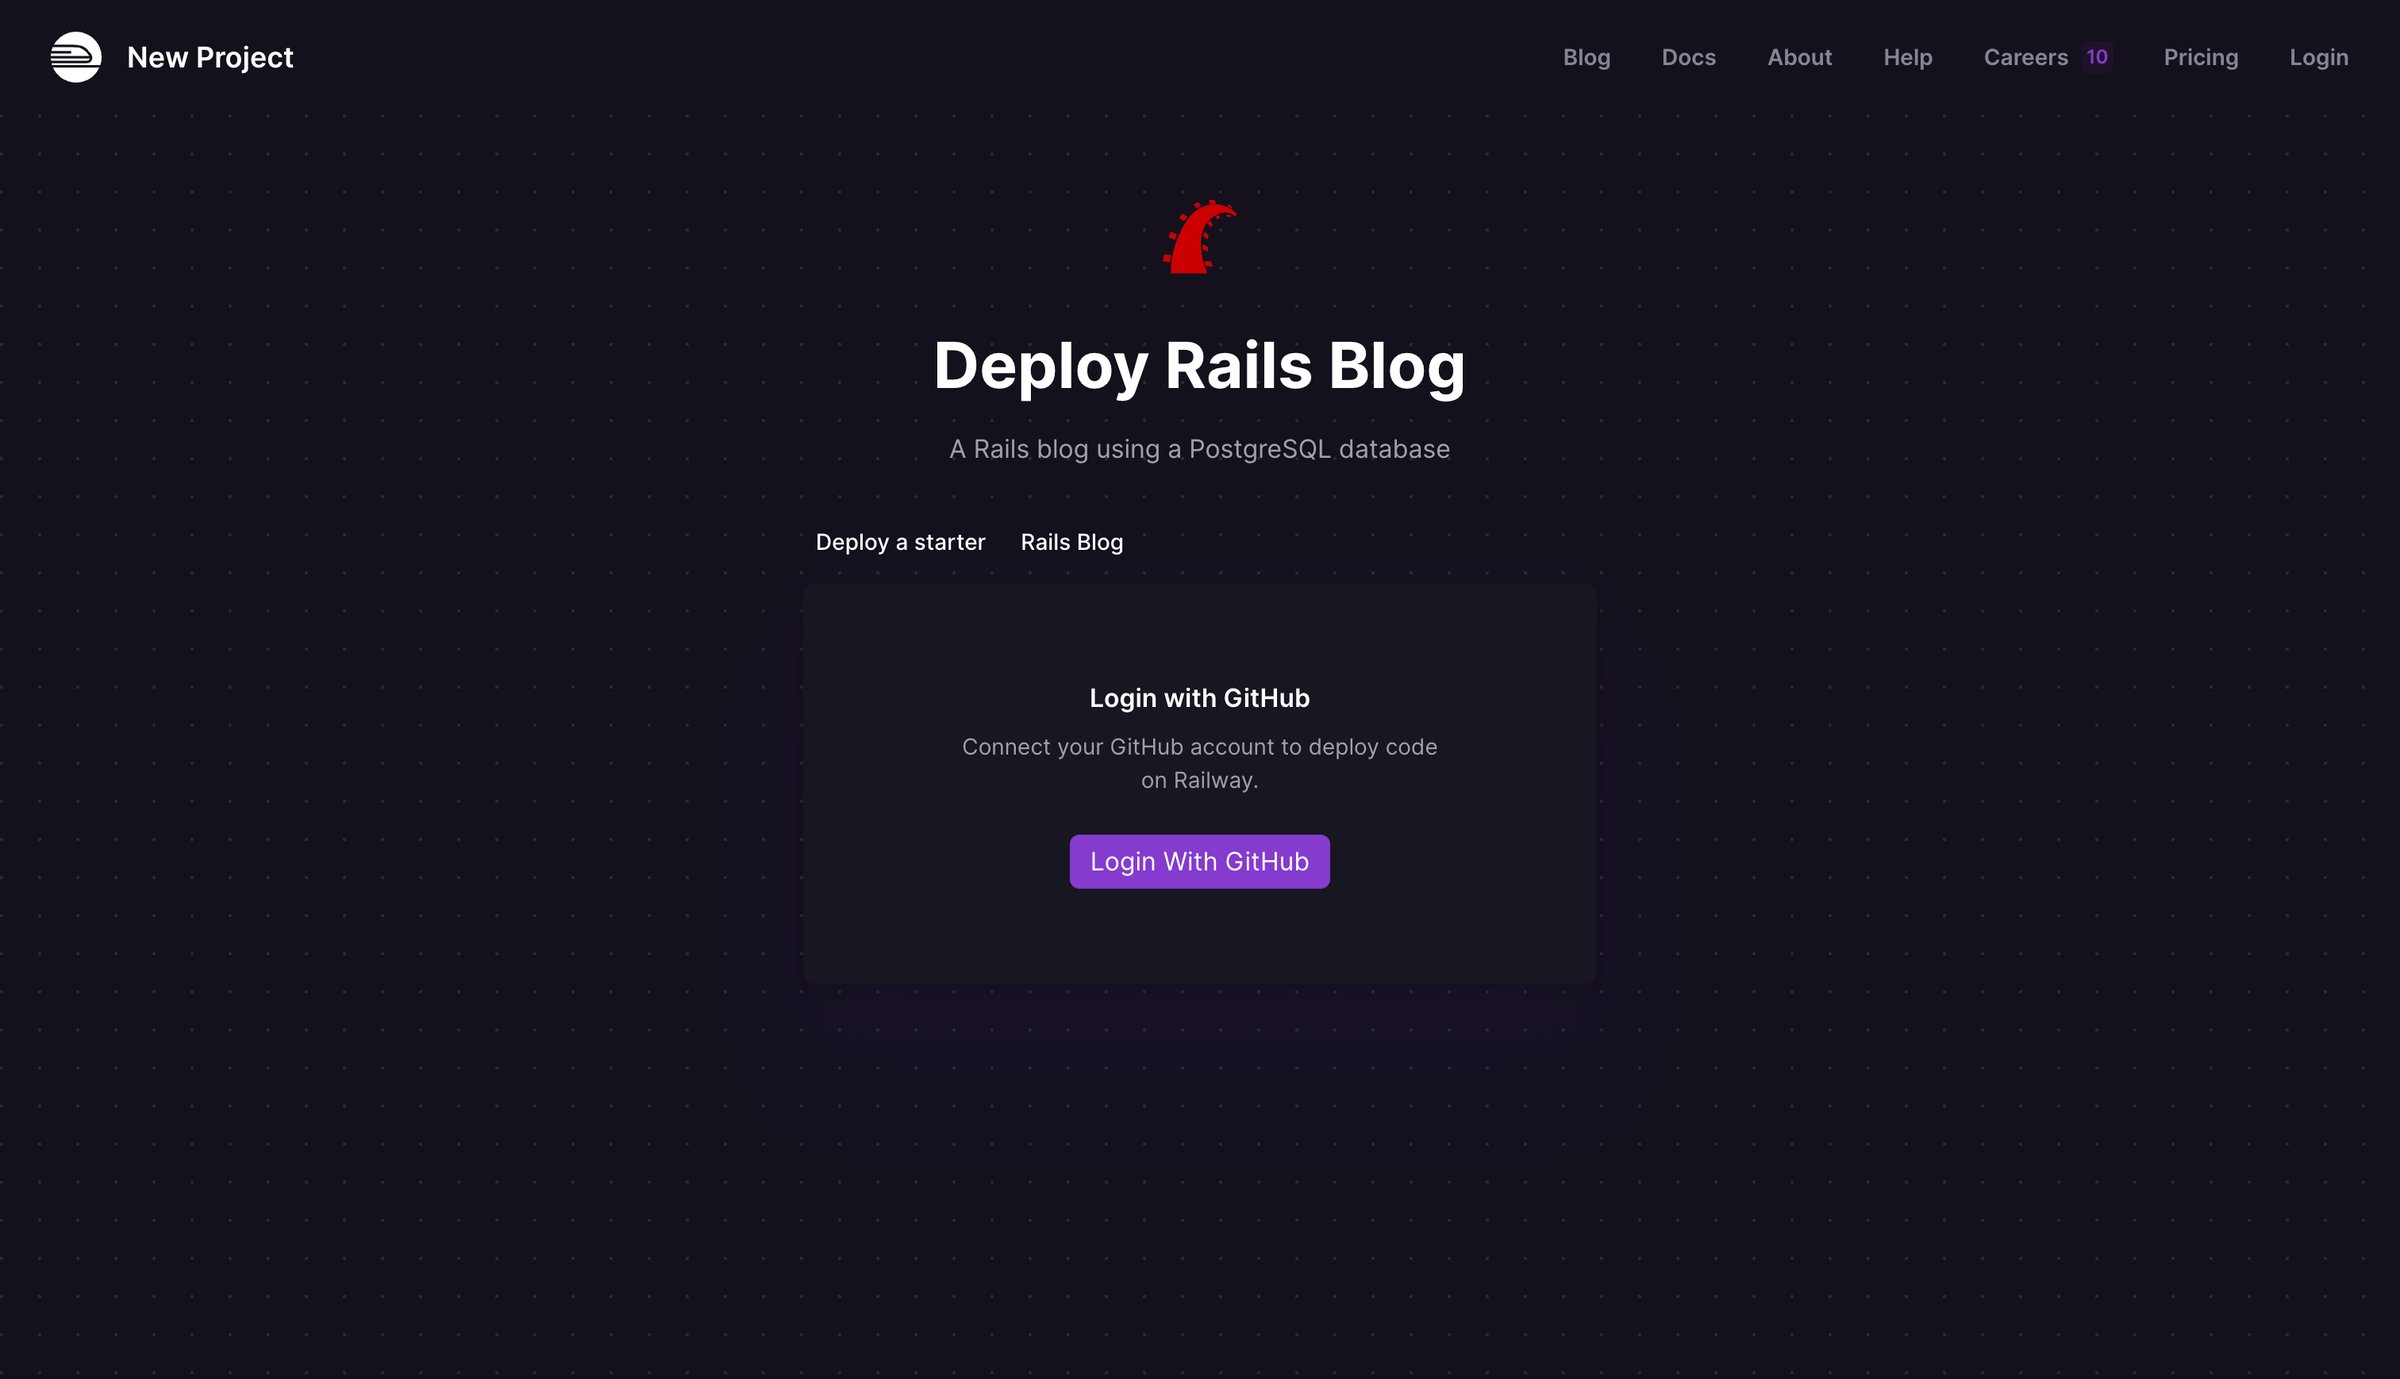Click the Login With GitHub button
Screen dimensions: 2400x1379
pos(1199,861)
